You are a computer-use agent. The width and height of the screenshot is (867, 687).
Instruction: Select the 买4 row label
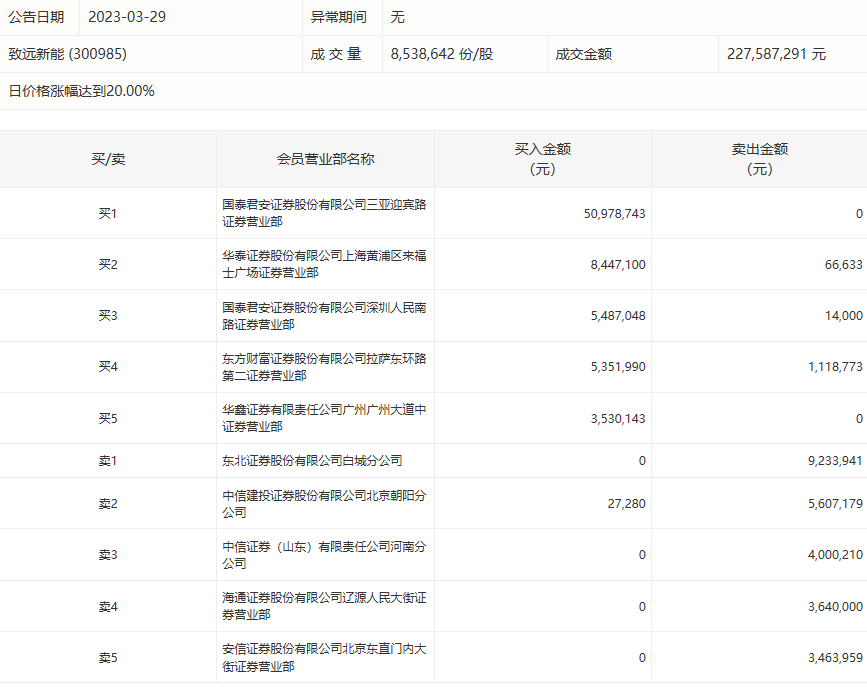click(108, 367)
